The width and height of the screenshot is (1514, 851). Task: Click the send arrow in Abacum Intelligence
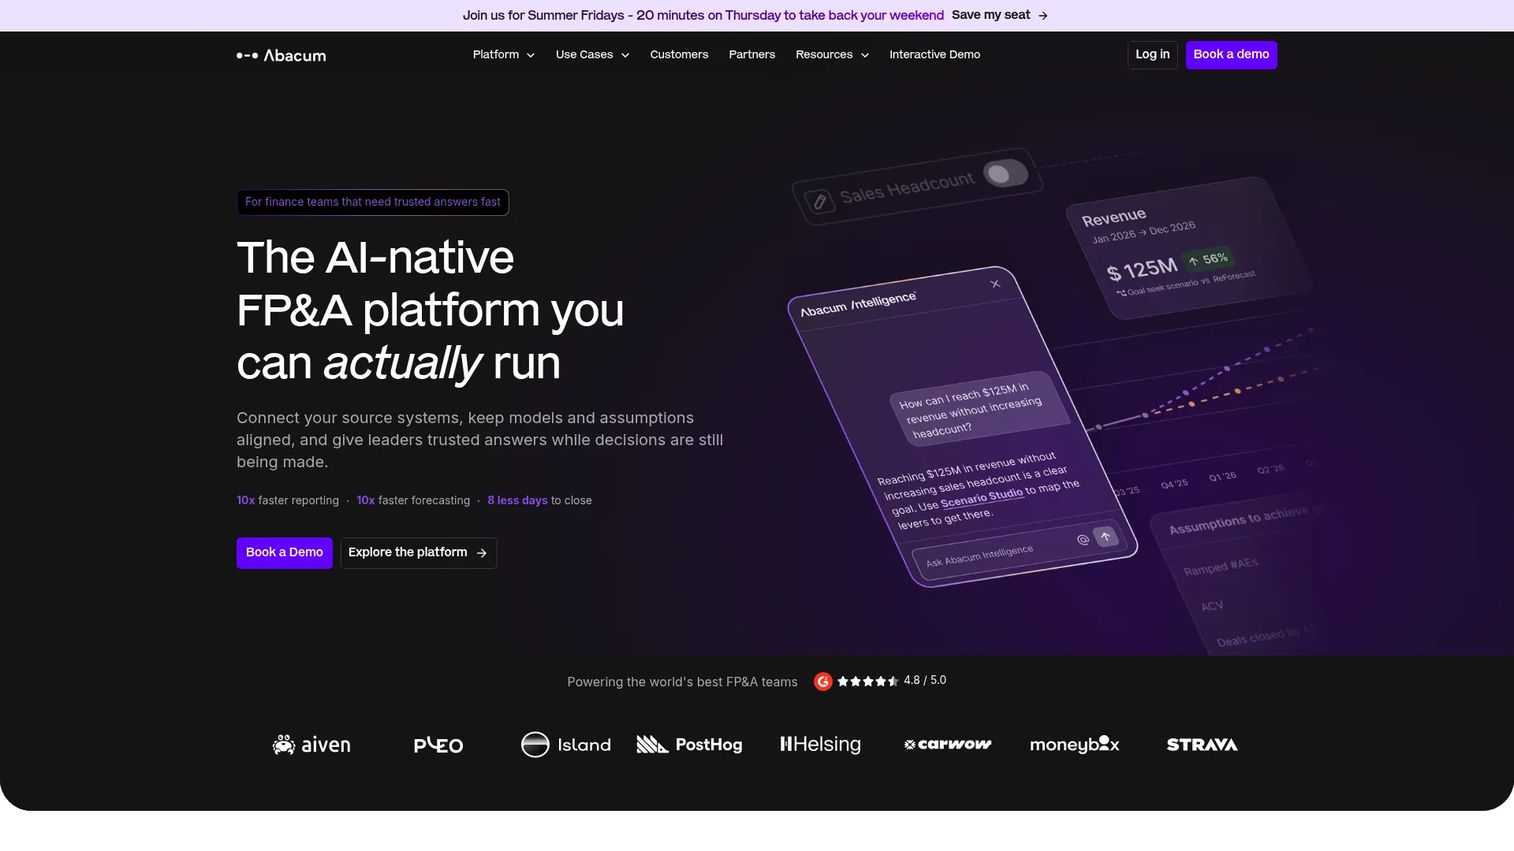point(1105,536)
